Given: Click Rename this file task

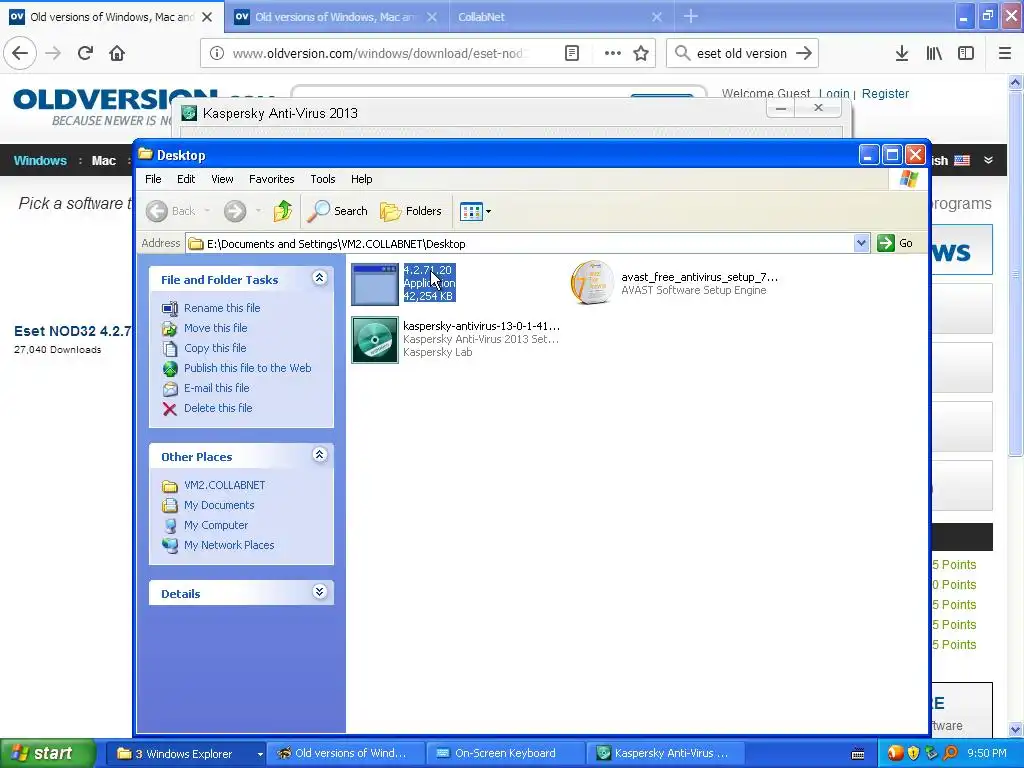Looking at the screenshot, I should tap(221, 308).
